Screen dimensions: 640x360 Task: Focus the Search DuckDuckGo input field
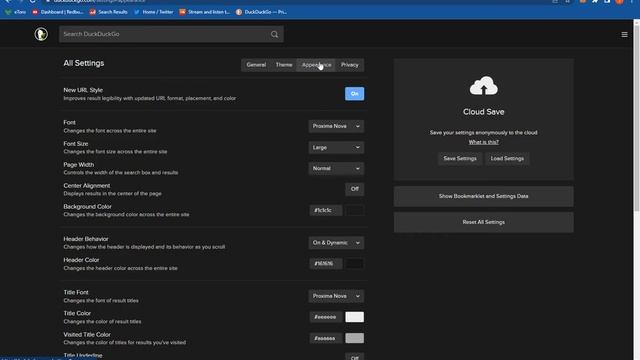(x=165, y=34)
